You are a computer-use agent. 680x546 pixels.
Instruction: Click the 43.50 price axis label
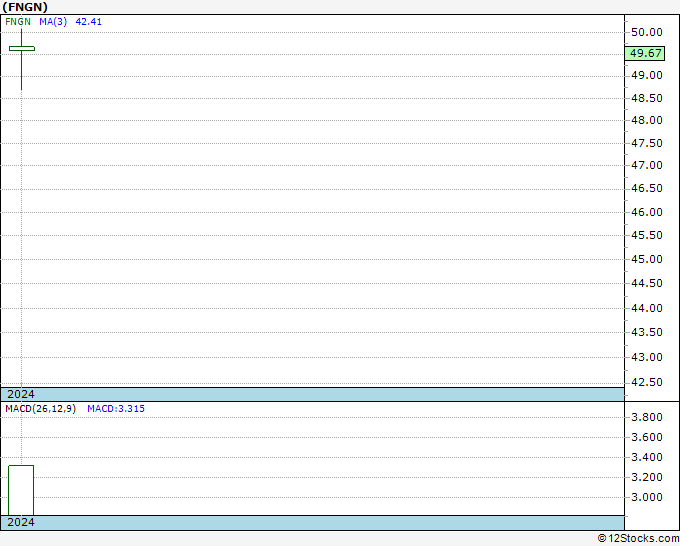click(647, 332)
